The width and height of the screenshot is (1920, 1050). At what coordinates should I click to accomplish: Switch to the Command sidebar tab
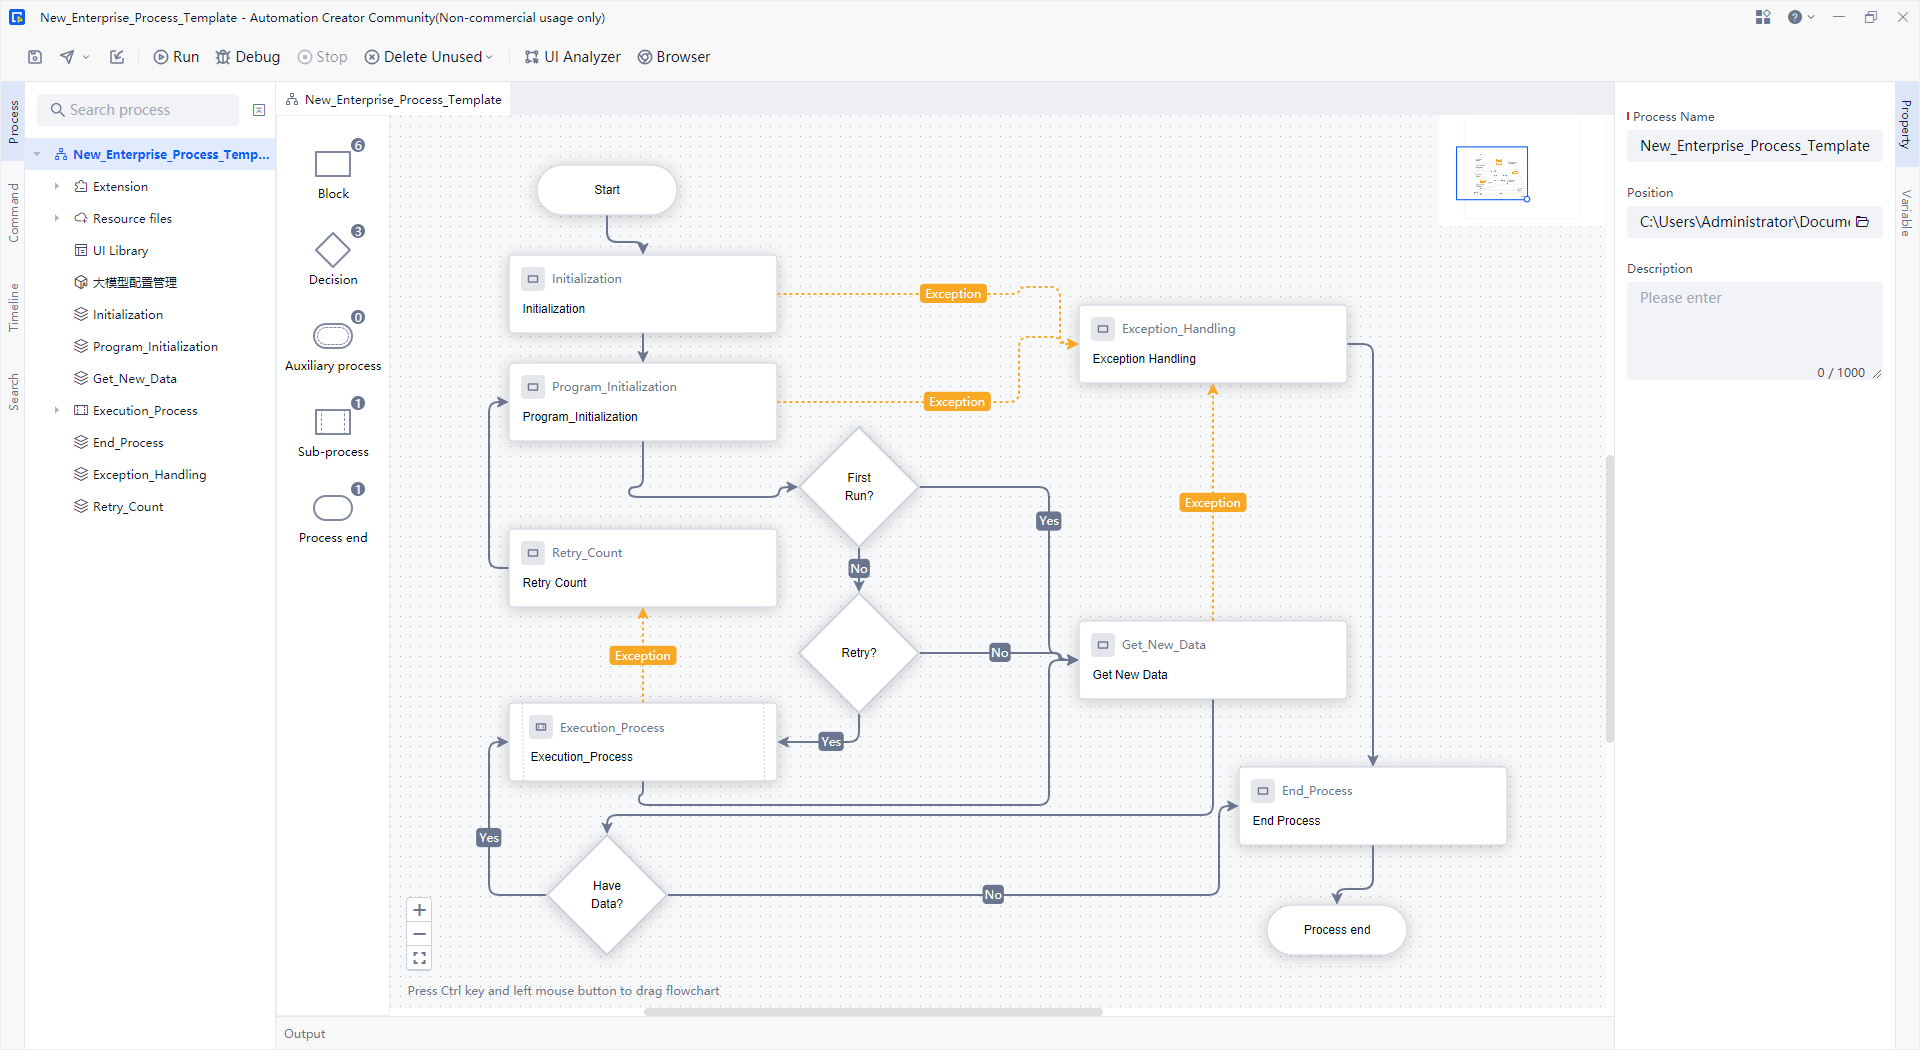tap(13, 205)
